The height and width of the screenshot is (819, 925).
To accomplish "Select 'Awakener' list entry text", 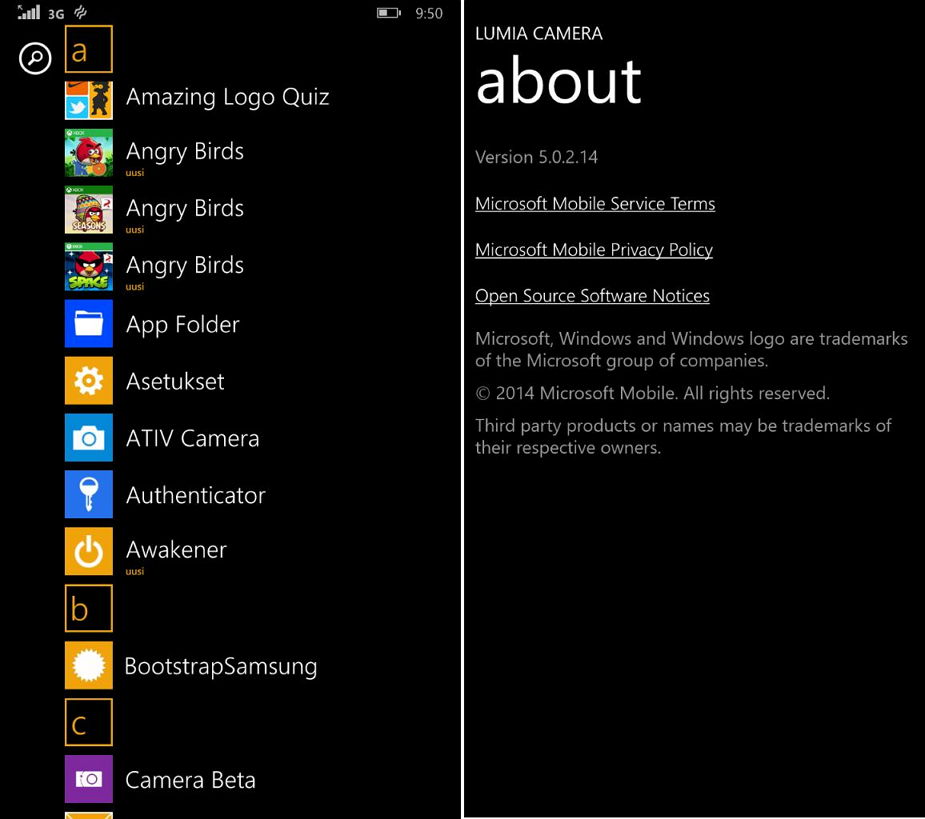I will 176,550.
